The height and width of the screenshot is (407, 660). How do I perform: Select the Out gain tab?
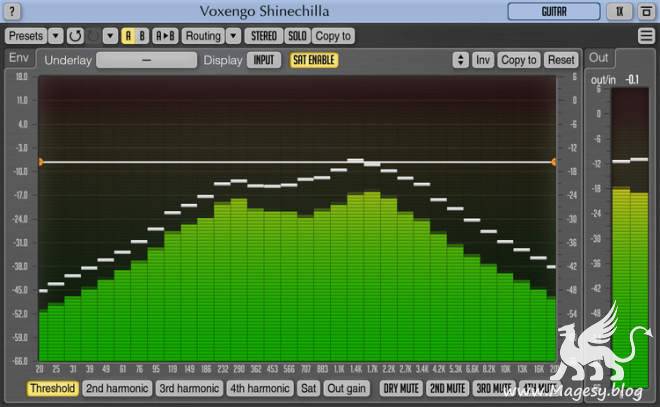click(x=346, y=388)
